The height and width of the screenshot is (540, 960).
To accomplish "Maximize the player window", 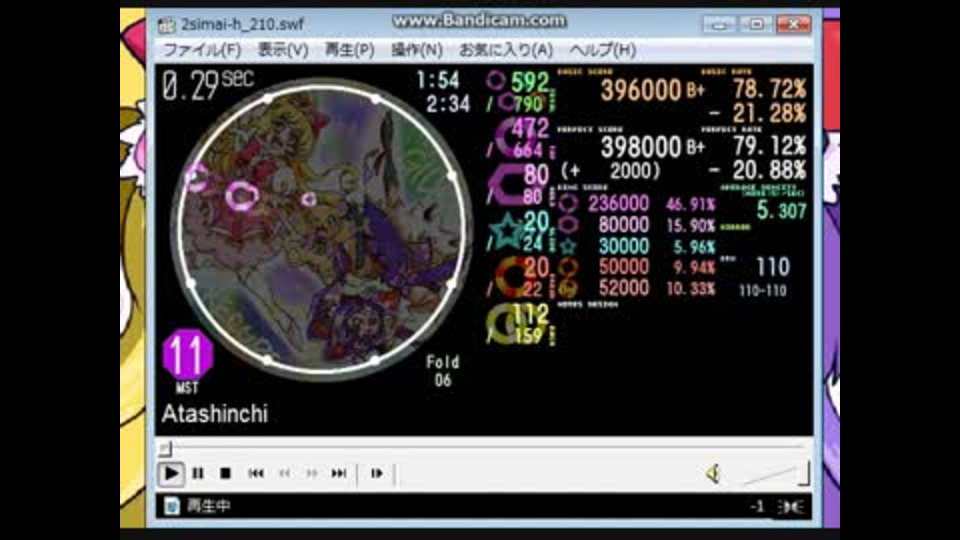I will [756, 24].
